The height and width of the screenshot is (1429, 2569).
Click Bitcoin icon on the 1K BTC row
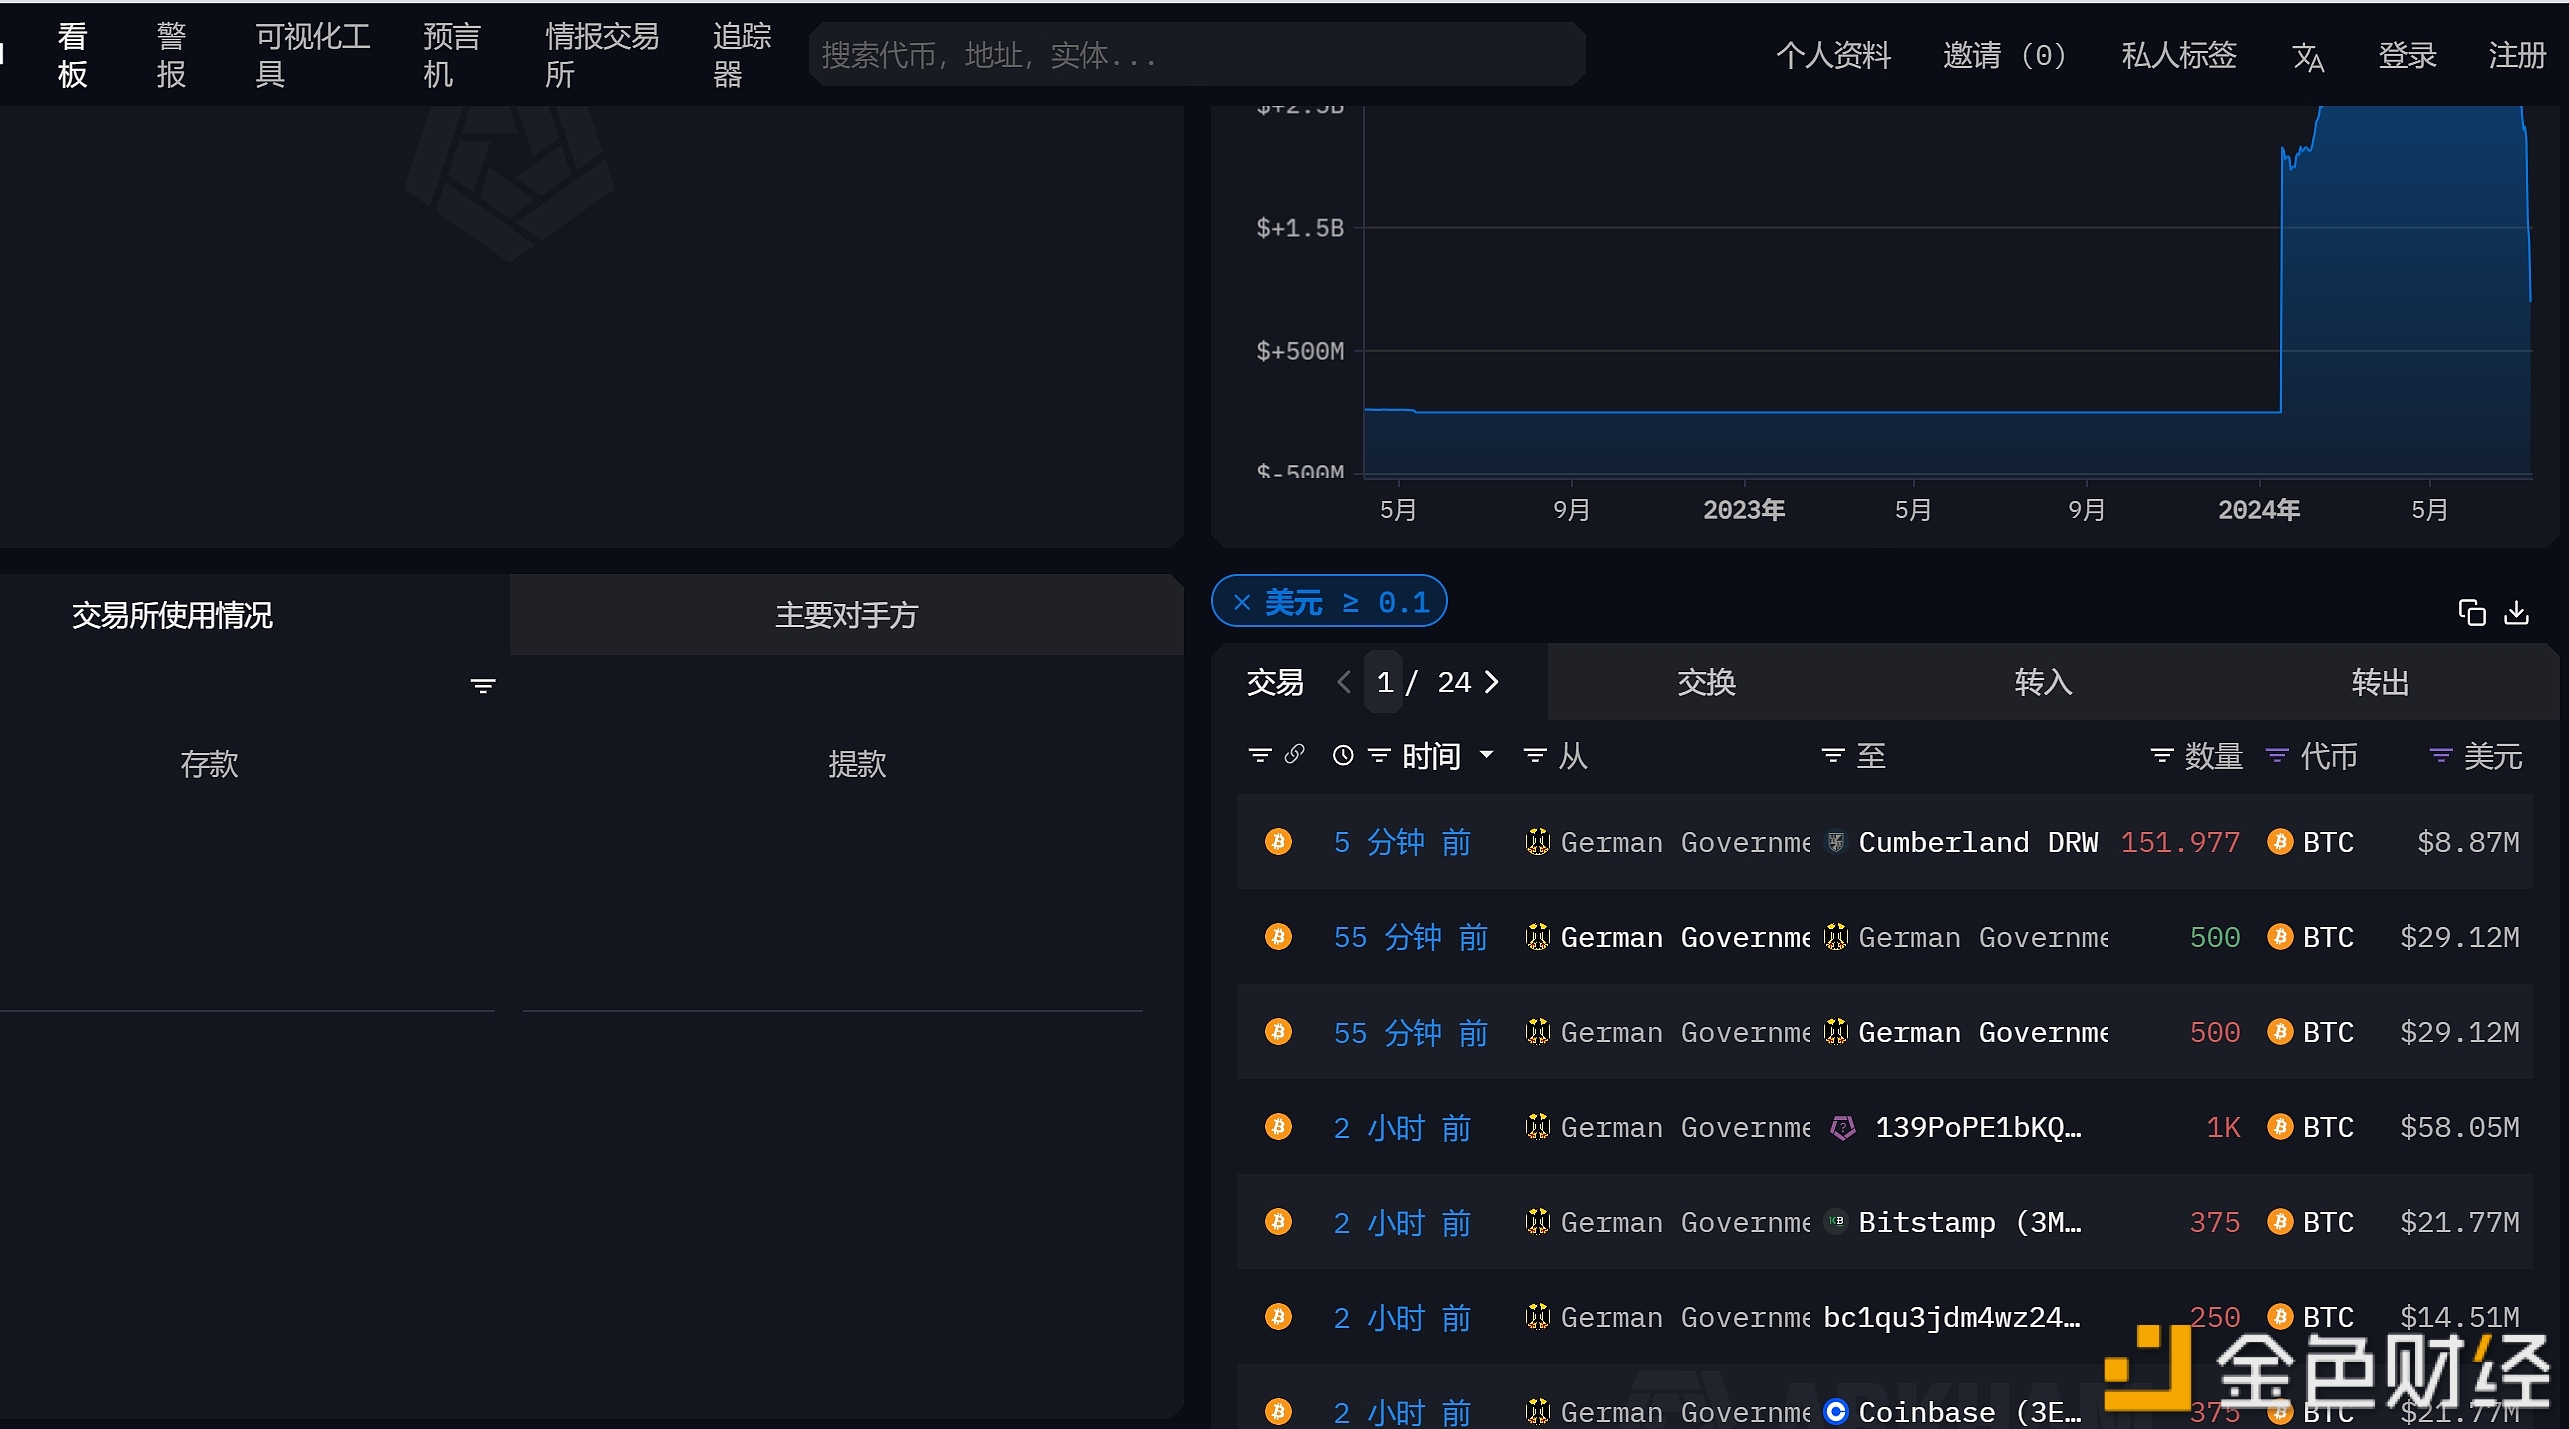(1278, 1127)
